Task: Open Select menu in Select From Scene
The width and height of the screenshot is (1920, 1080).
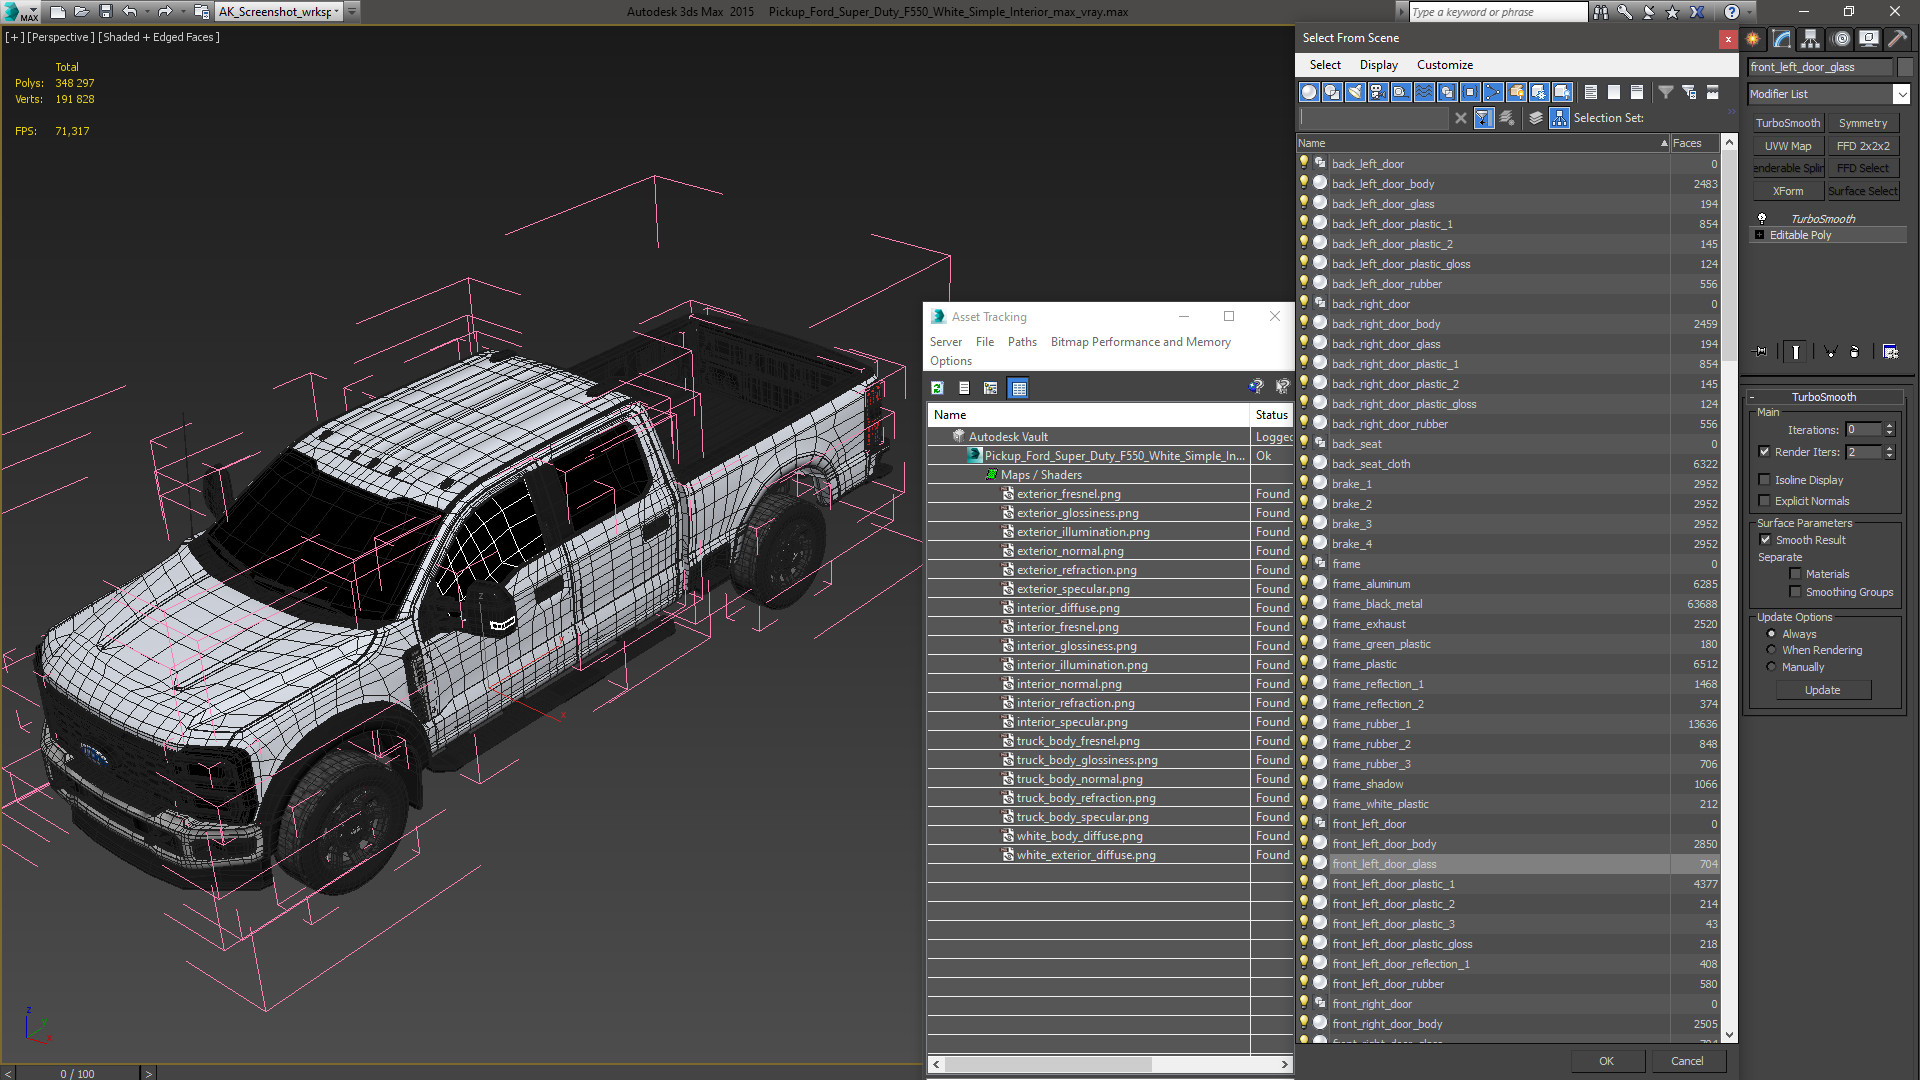Action: 1325,65
